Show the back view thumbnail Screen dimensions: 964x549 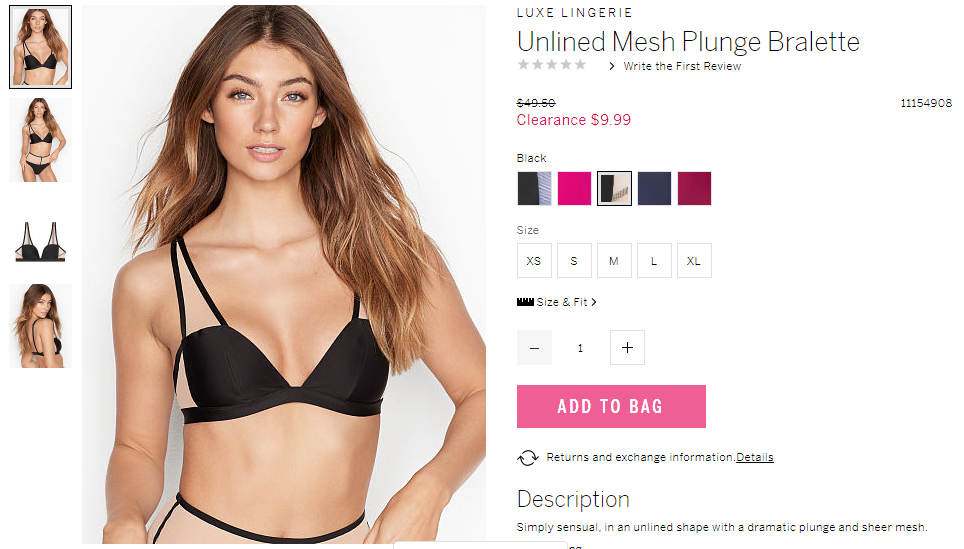click(x=41, y=326)
